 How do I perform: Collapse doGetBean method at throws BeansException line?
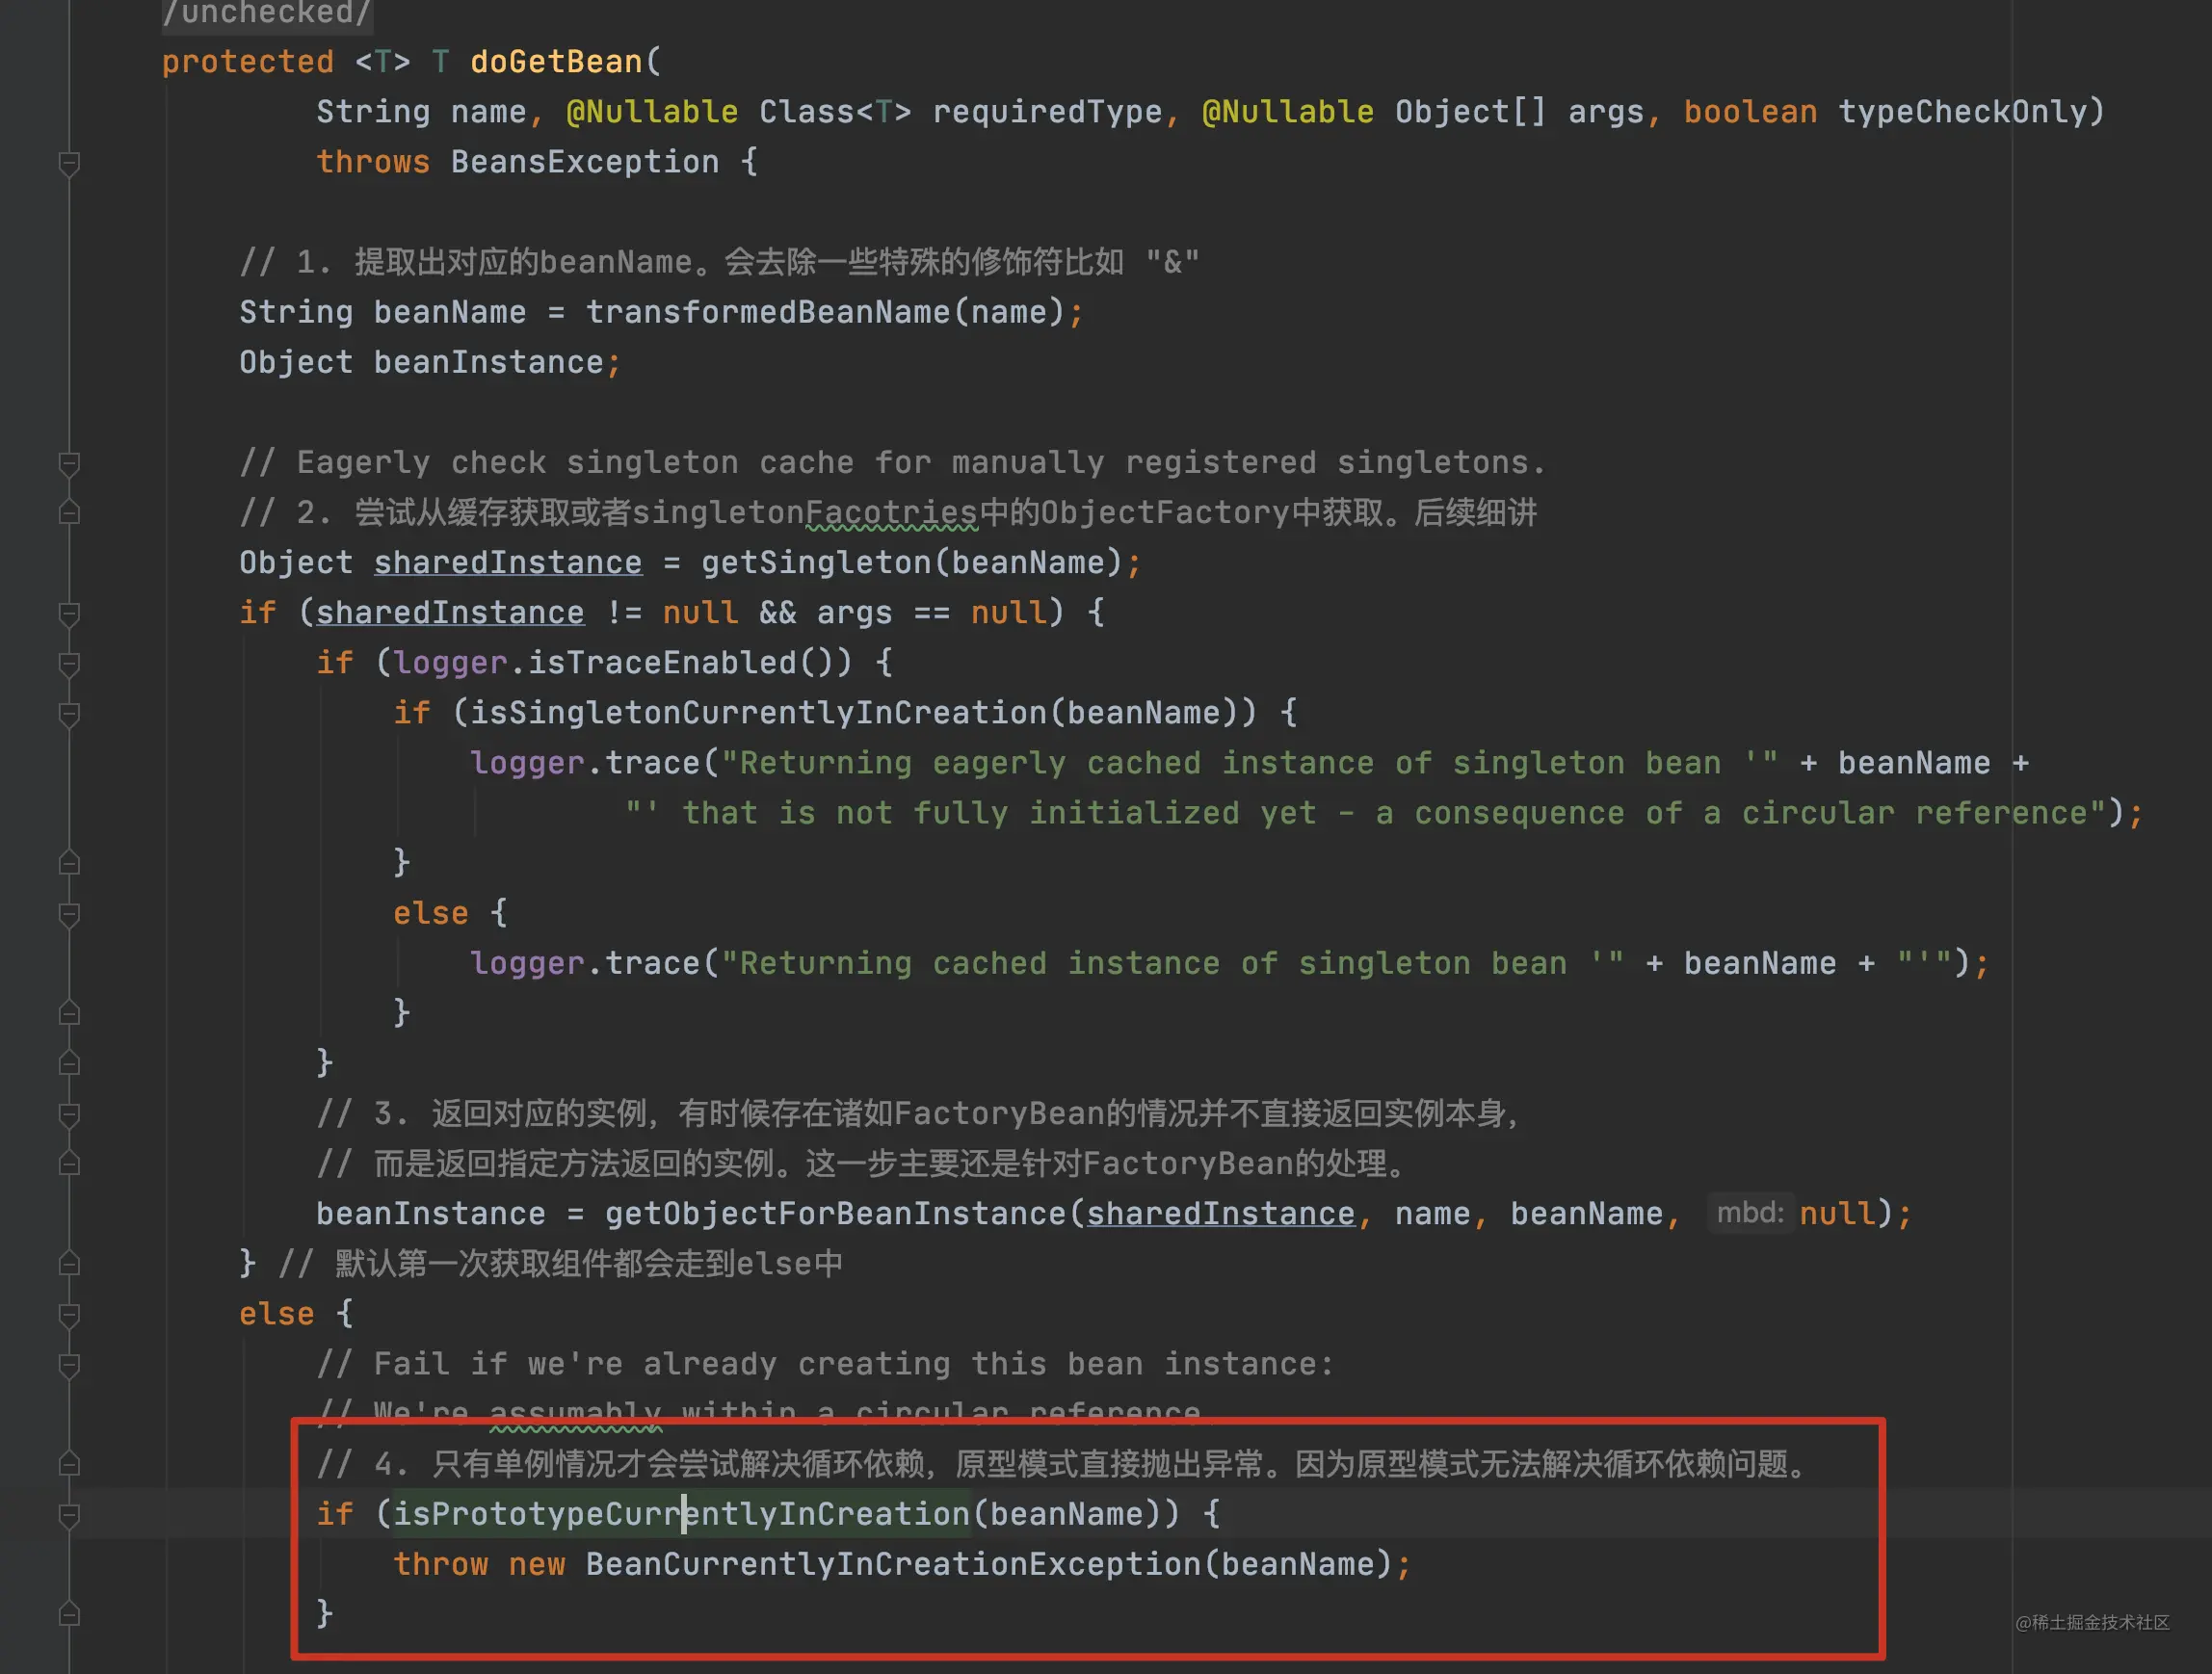tap(69, 162)
